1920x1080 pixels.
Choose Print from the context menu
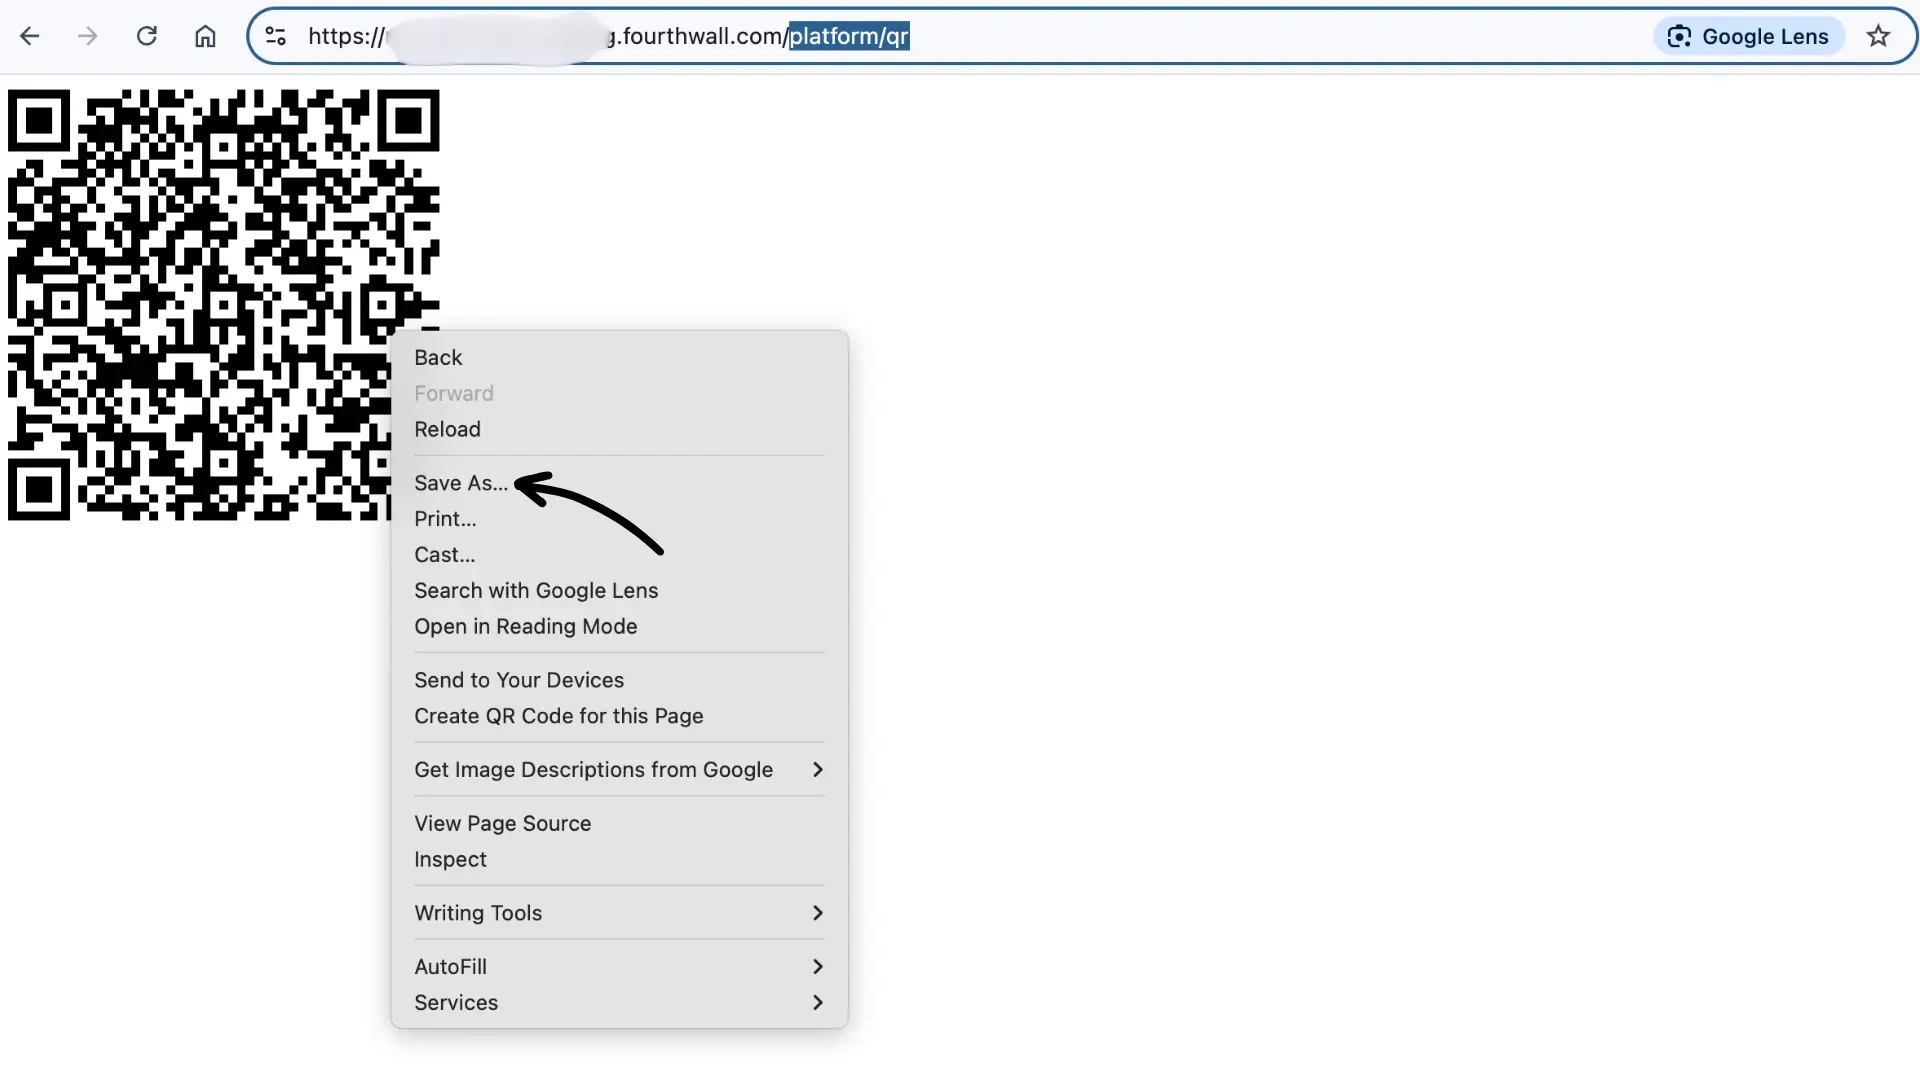coord(445,518)
